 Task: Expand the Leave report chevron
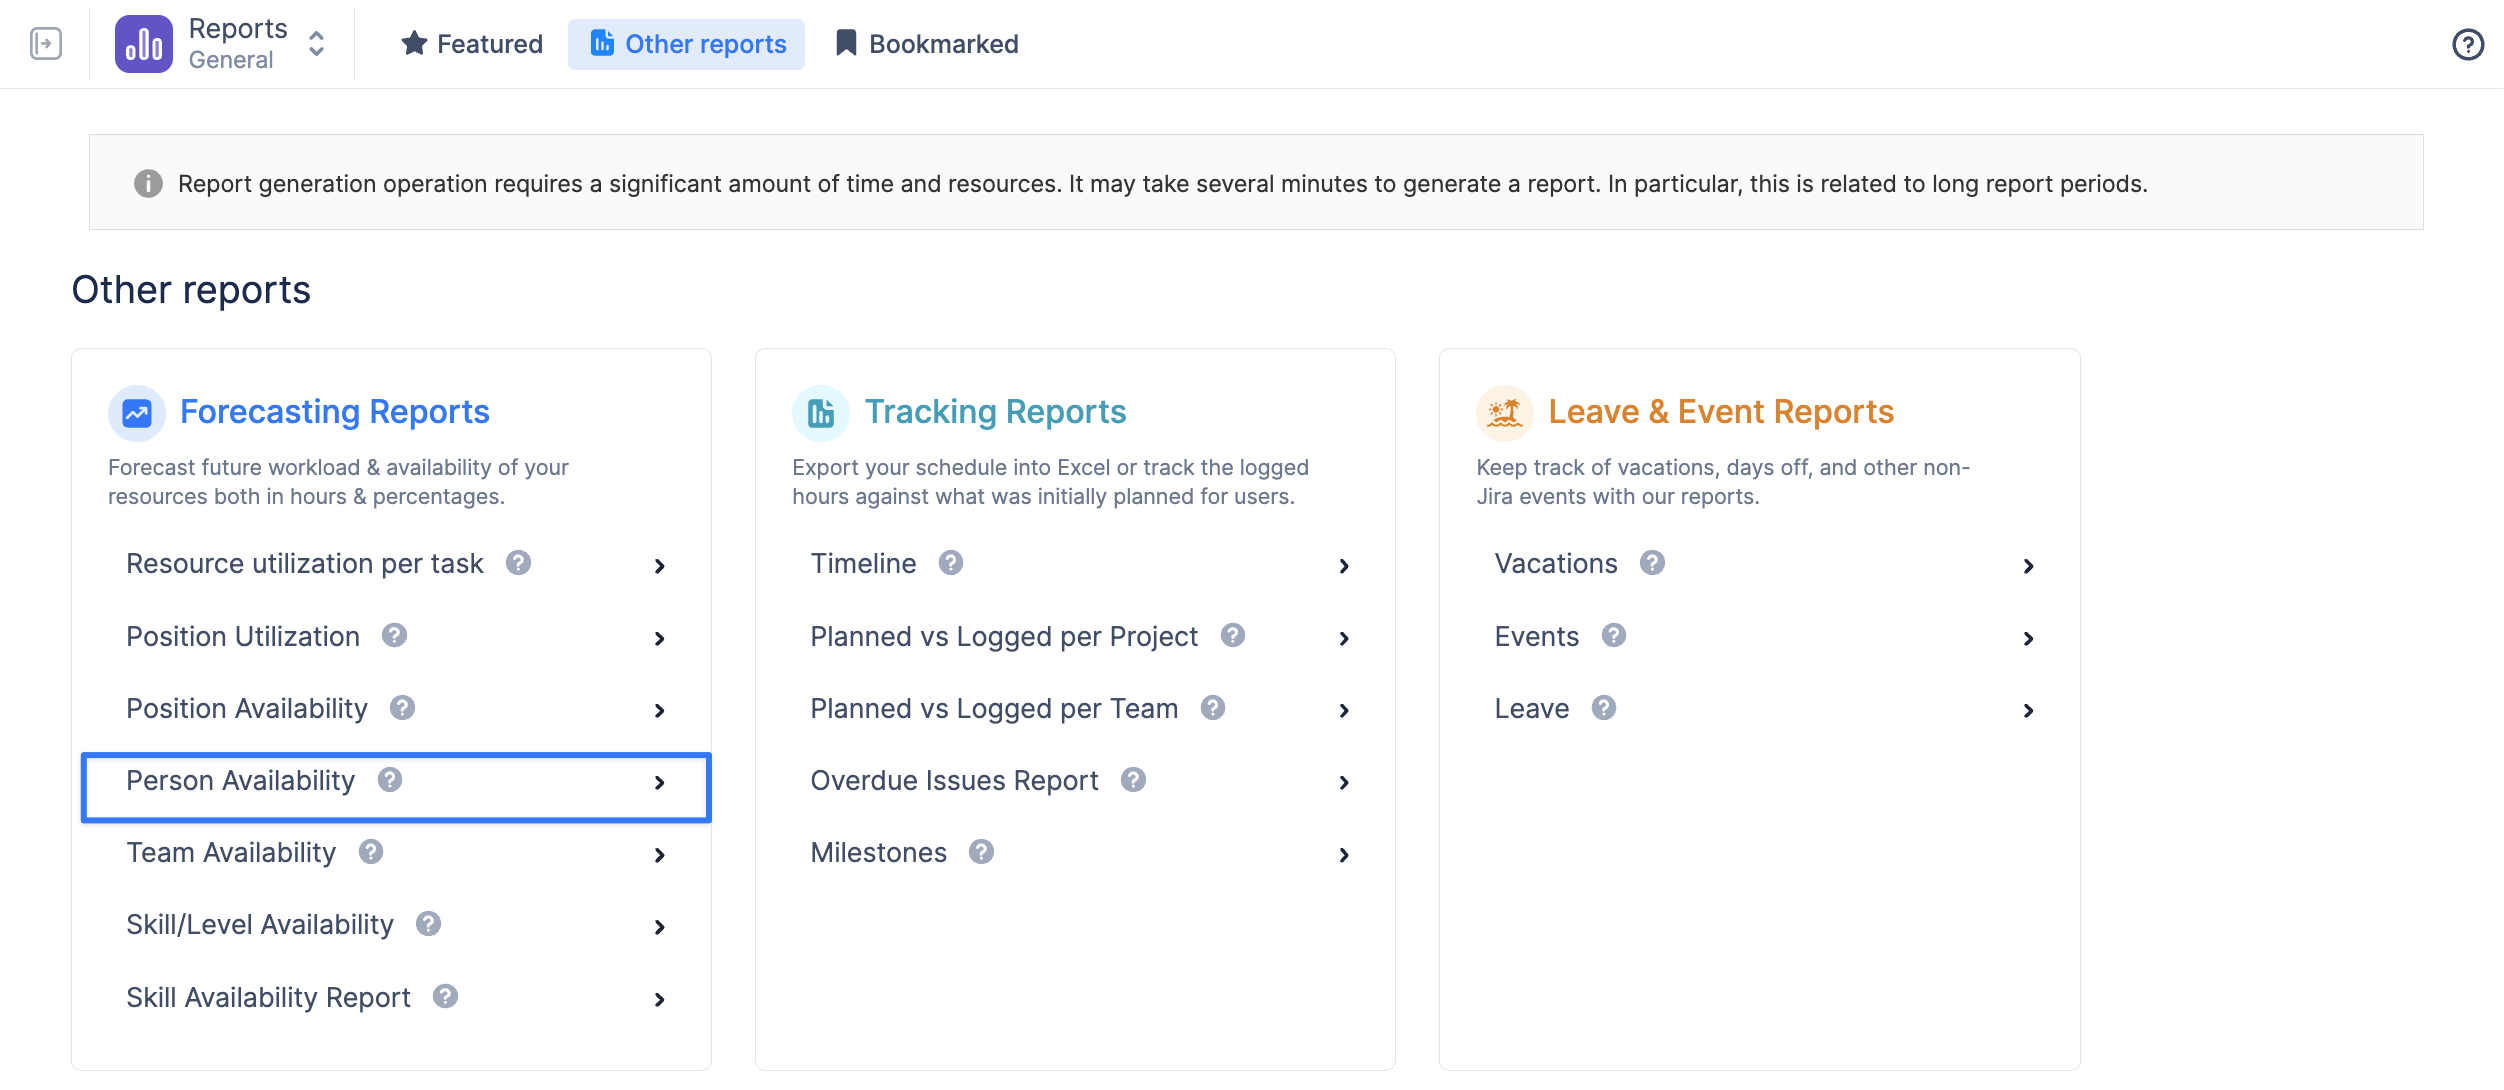[x=2028, y=710]
